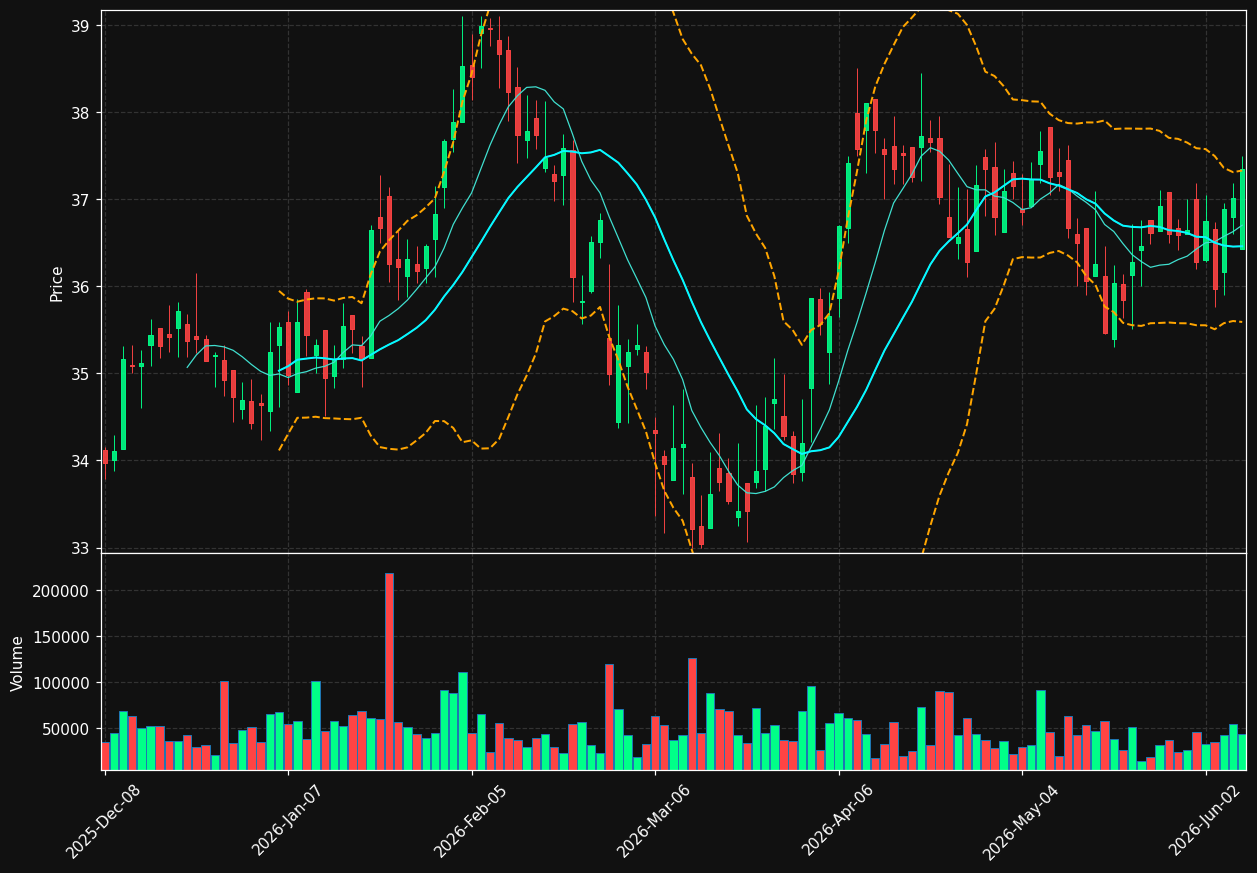Click the 38 price axis label
This screenshot has height=873, width=1257.
(x=82, y=113)
